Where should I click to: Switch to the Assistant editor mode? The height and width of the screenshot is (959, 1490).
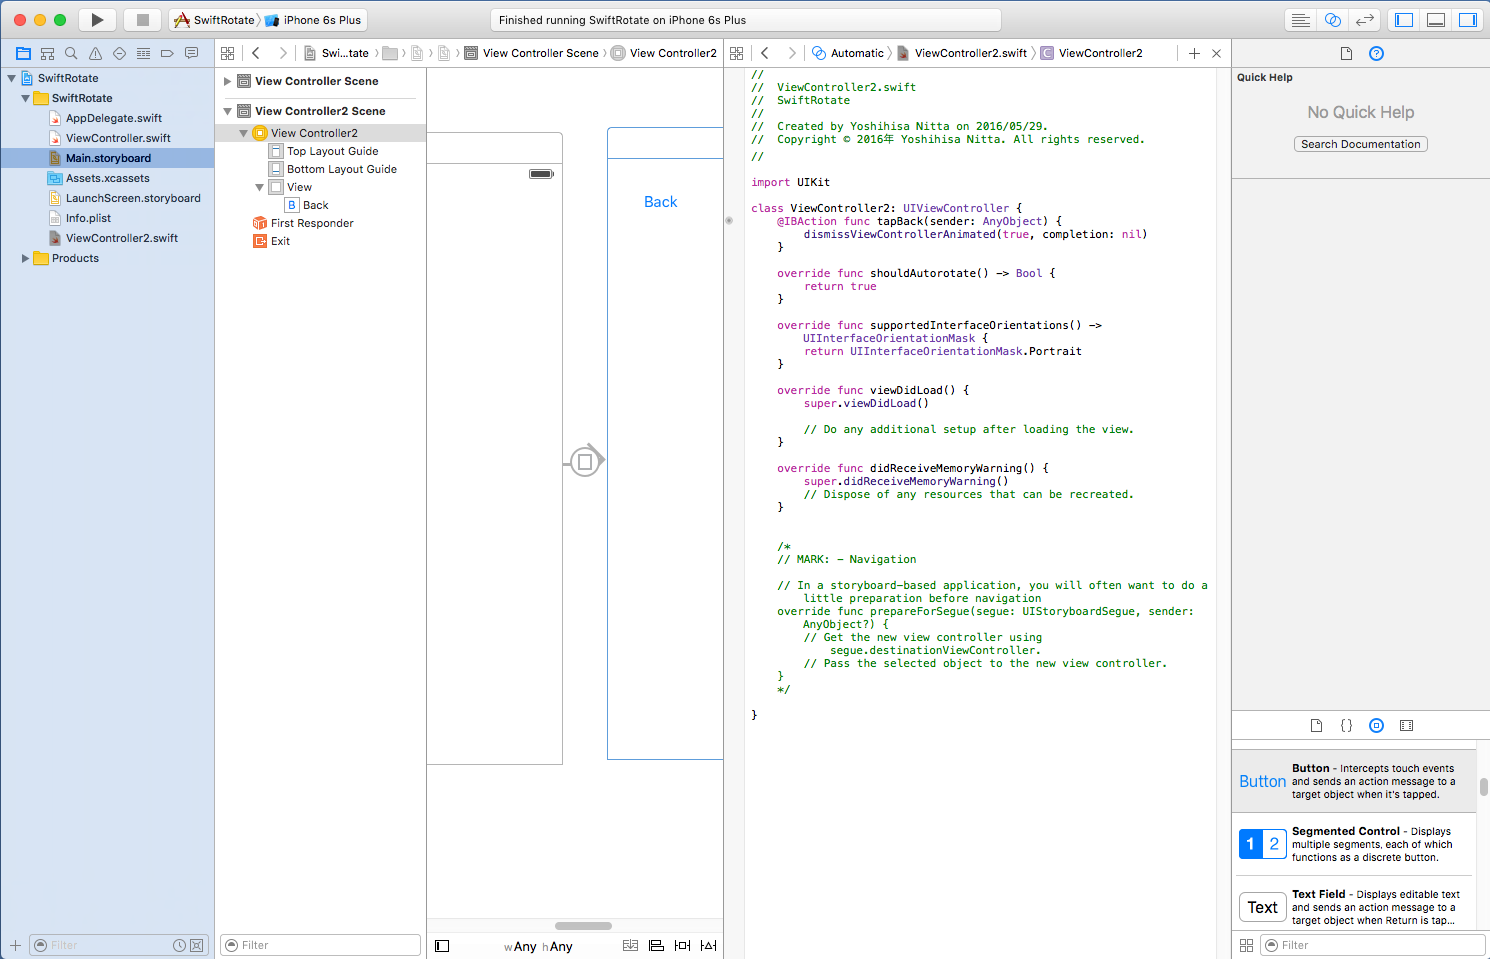point(1333,20)
